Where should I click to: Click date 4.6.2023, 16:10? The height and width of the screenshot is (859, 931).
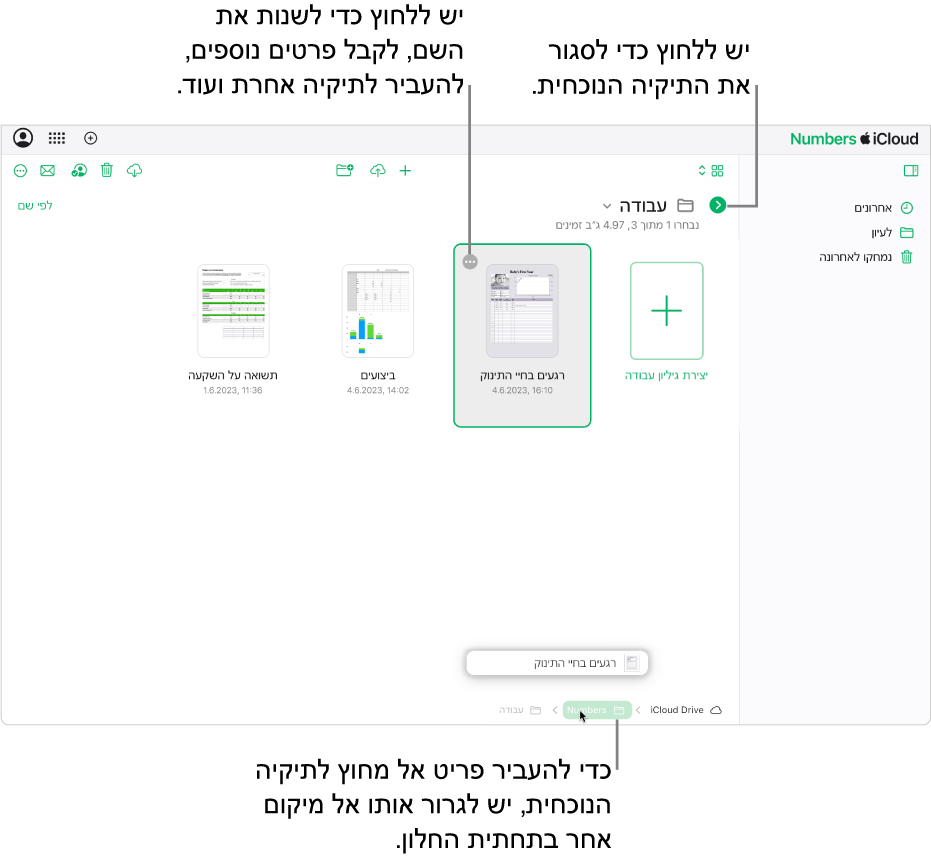pyautogui.click(x=522, y=391)
